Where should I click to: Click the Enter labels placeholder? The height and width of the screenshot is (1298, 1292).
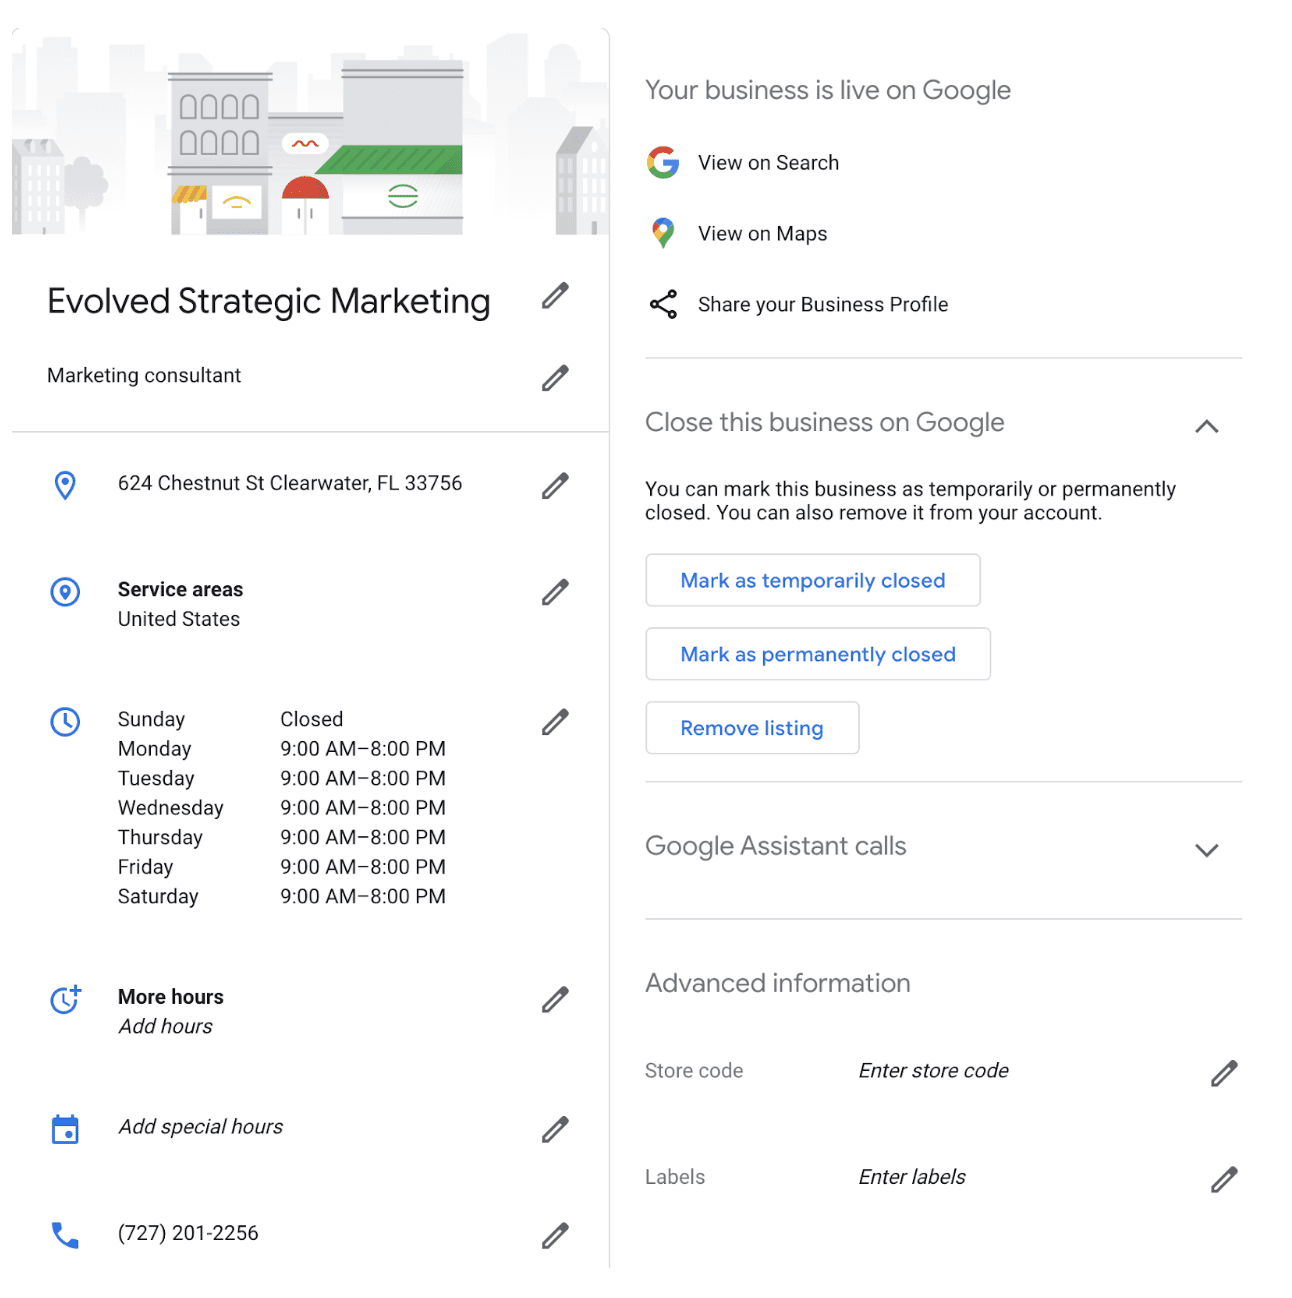(x=912, y=1177)
